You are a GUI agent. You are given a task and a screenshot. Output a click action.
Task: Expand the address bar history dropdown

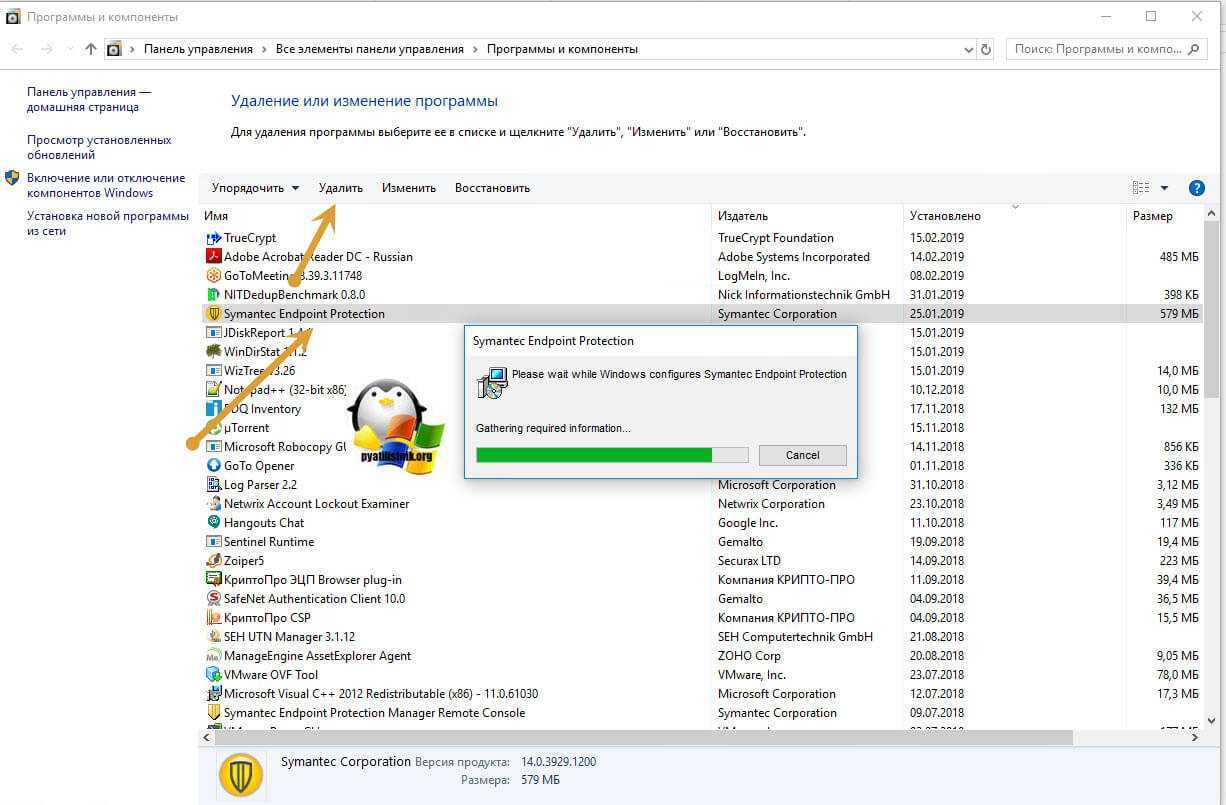968,49
